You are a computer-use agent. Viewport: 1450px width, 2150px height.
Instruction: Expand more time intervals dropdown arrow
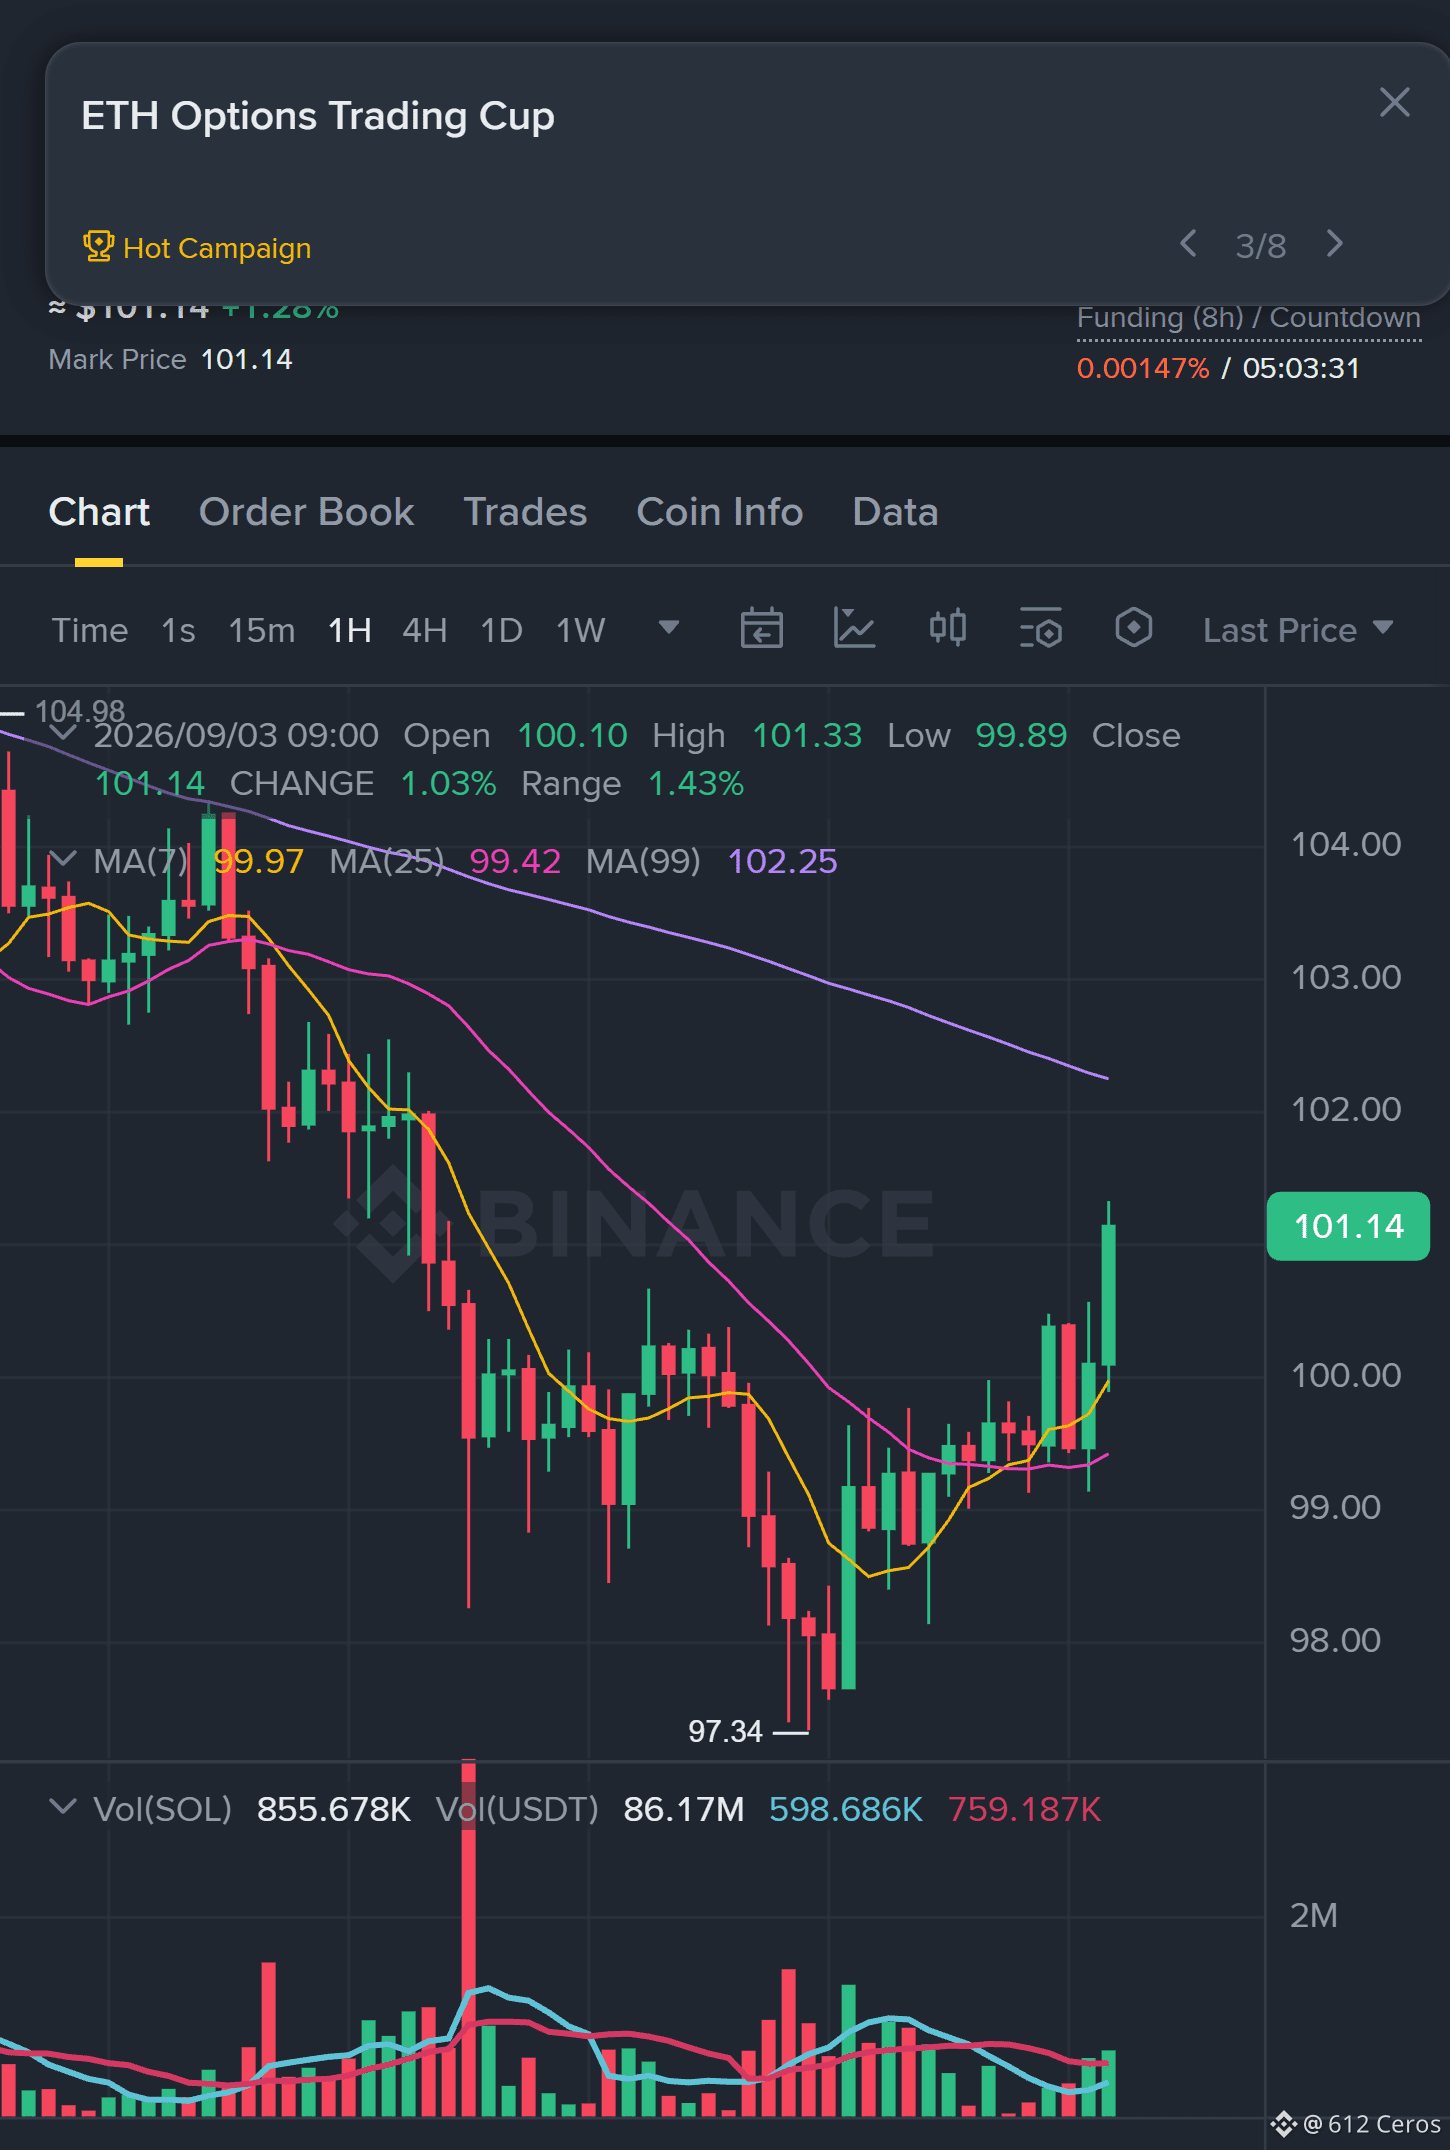669,628
